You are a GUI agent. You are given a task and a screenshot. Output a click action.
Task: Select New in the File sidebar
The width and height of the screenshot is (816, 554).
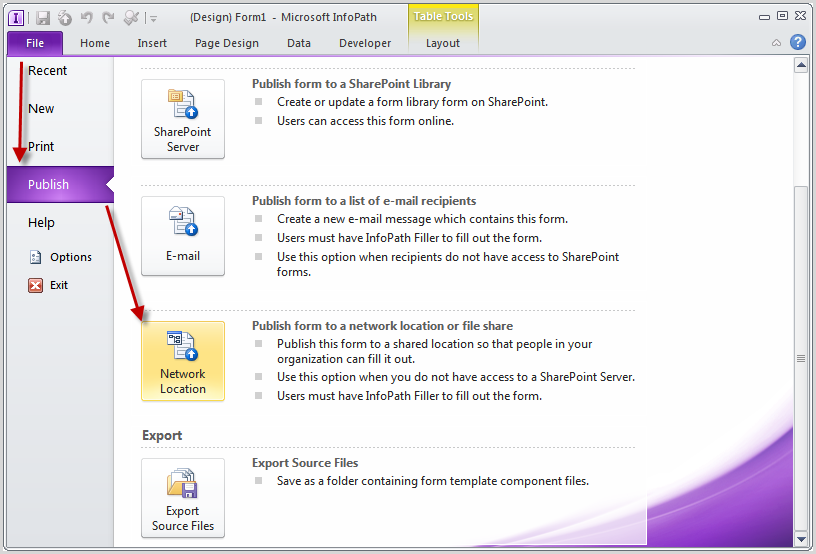point(41,109)
